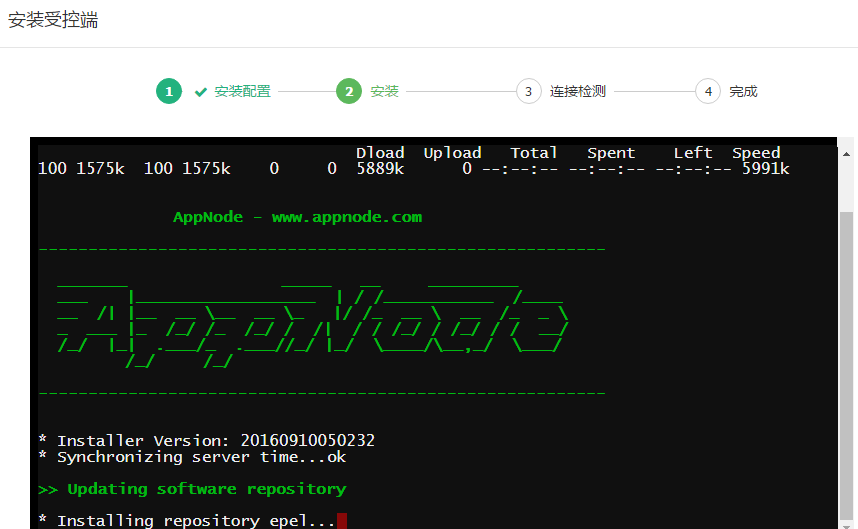
Task: Click the Synchronizing server time line
Action: click(x=192, y=457)
